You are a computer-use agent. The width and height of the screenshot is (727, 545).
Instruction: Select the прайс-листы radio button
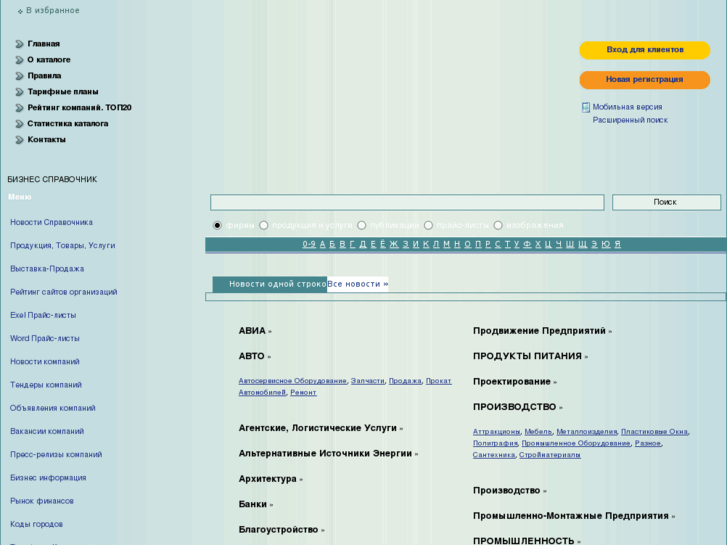click(x=428, y=225)
